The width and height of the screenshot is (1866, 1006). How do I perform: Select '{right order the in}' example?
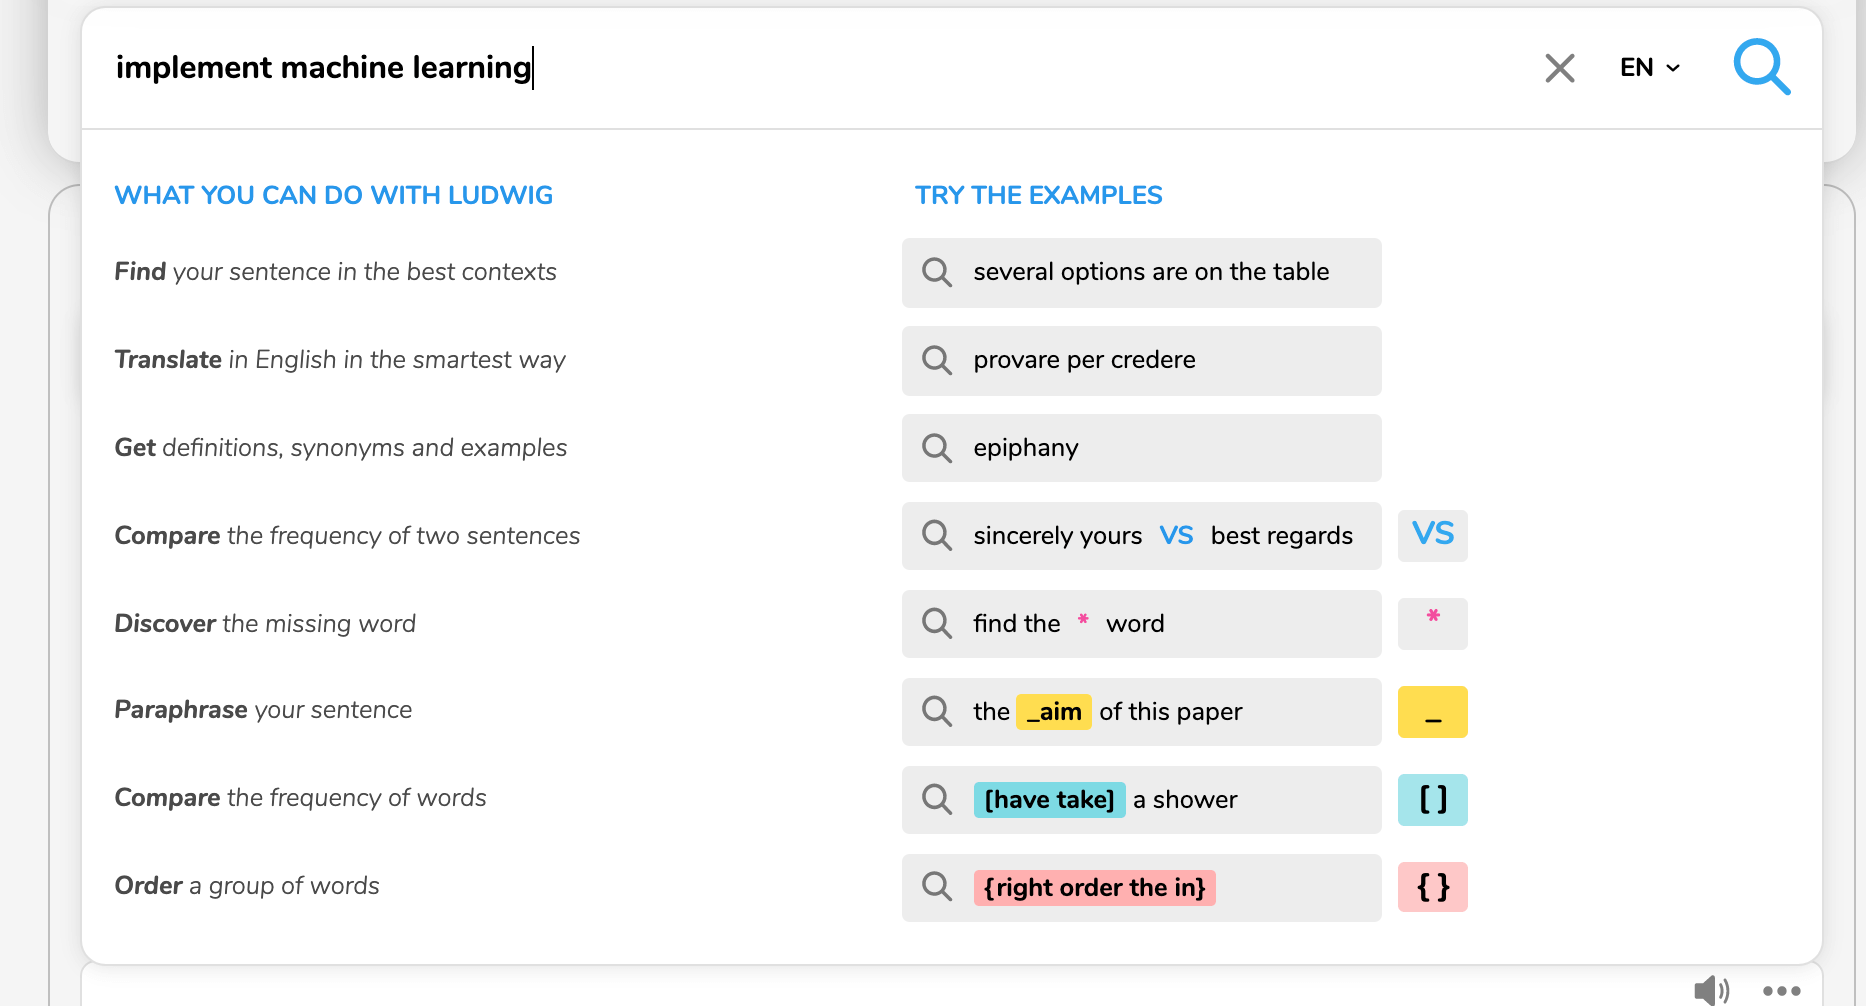(x=1142, y=888)
